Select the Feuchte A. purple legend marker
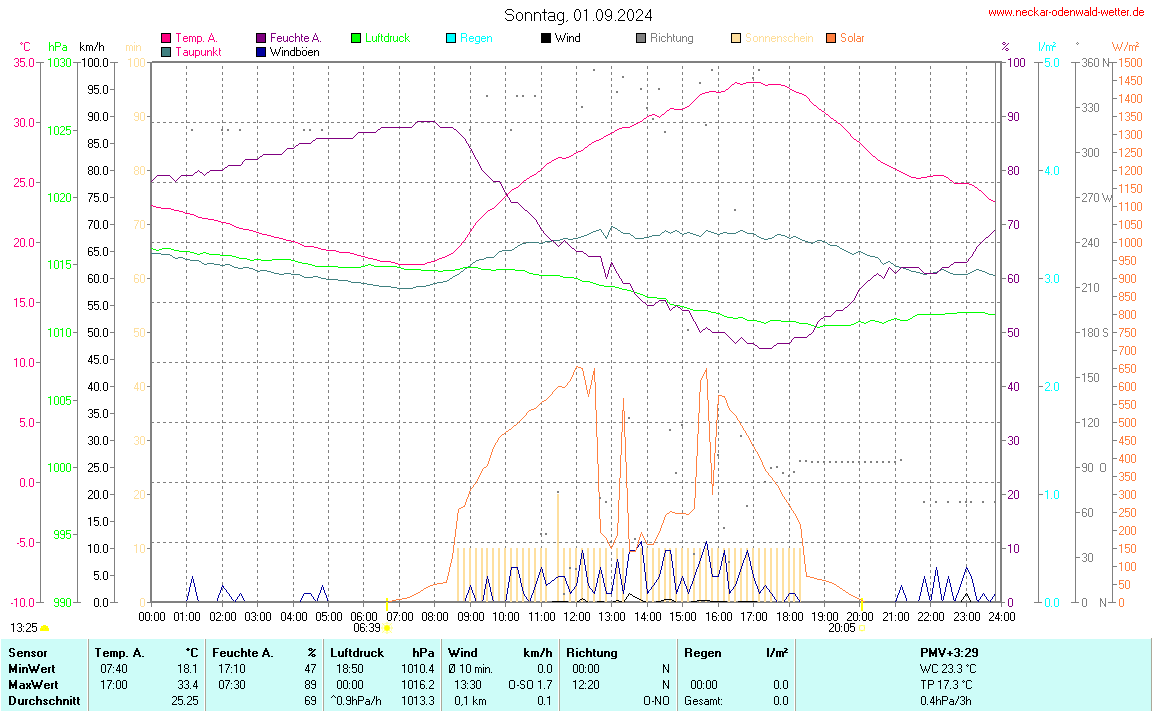Image resolution: width=1152 pixels, height=711 pixels. click(x=261, y=38)
